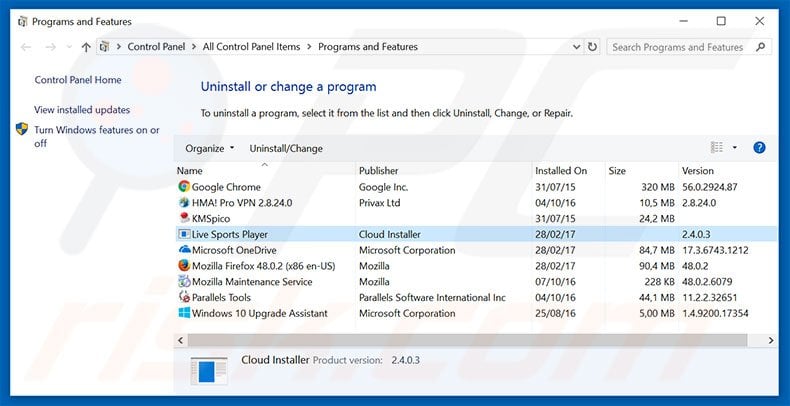Select All Control Panel Items breadcrumb

pos(253,47)
